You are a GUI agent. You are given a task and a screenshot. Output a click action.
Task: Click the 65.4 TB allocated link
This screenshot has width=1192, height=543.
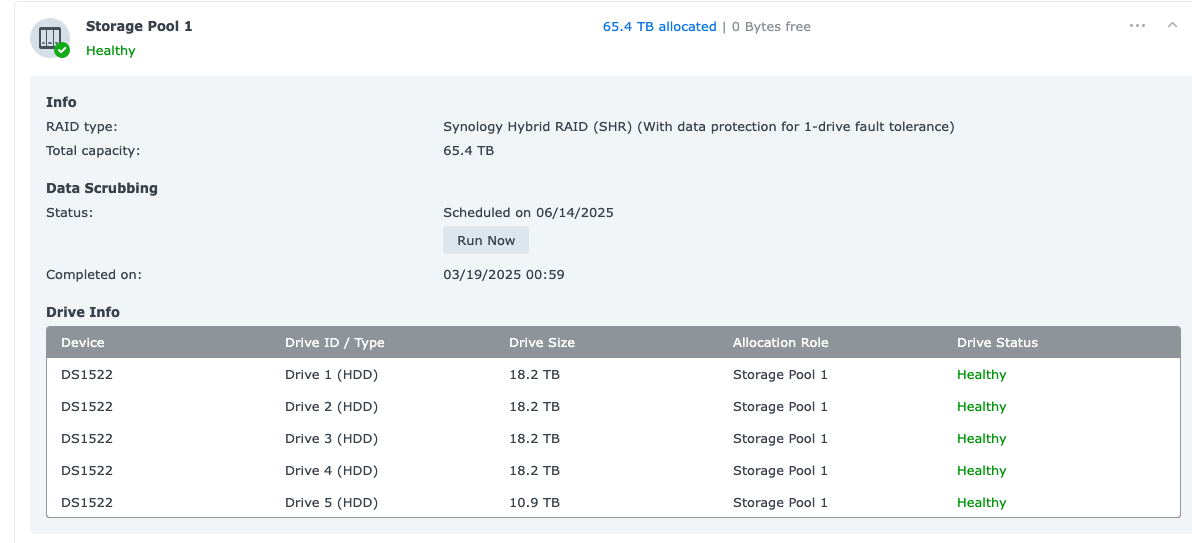tap(660, 27)
